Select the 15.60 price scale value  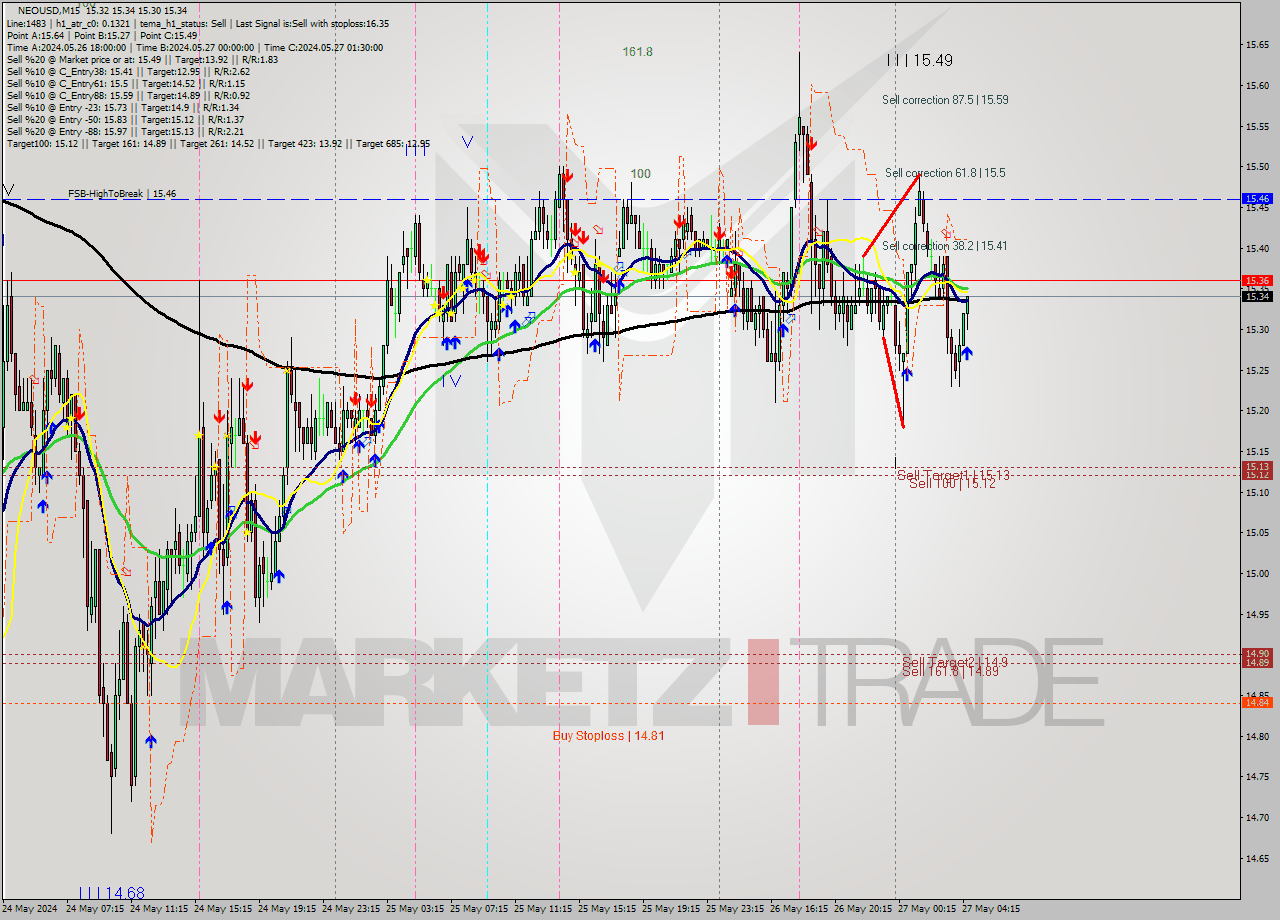click(x=1257, y=86)
